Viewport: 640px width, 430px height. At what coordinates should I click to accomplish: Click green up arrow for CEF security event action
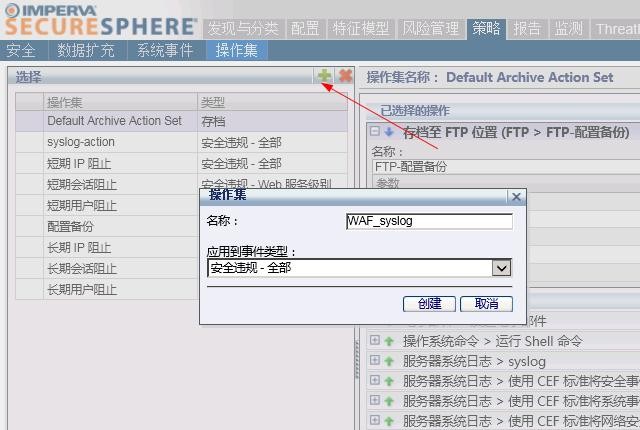click(x=389, y=381)
